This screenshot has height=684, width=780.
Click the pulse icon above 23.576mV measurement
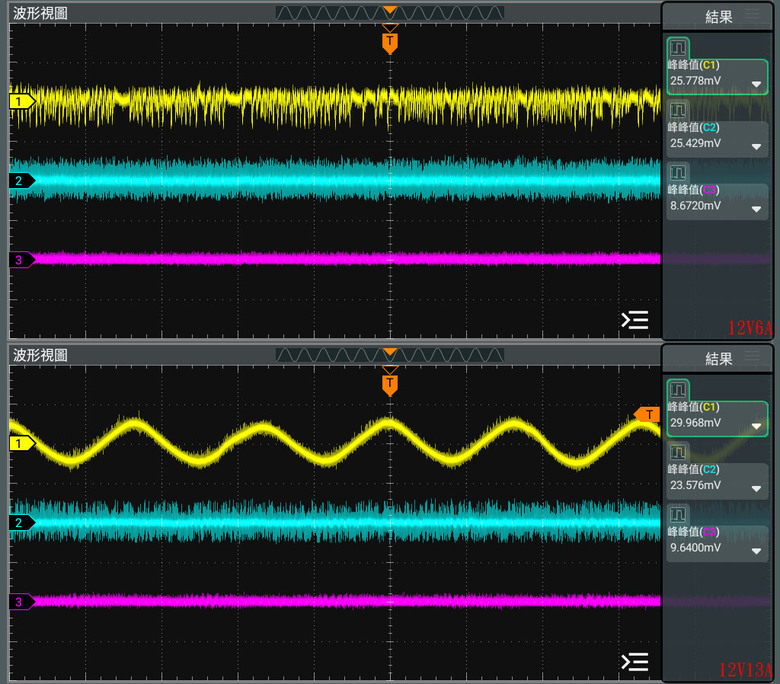pos(678,452)
